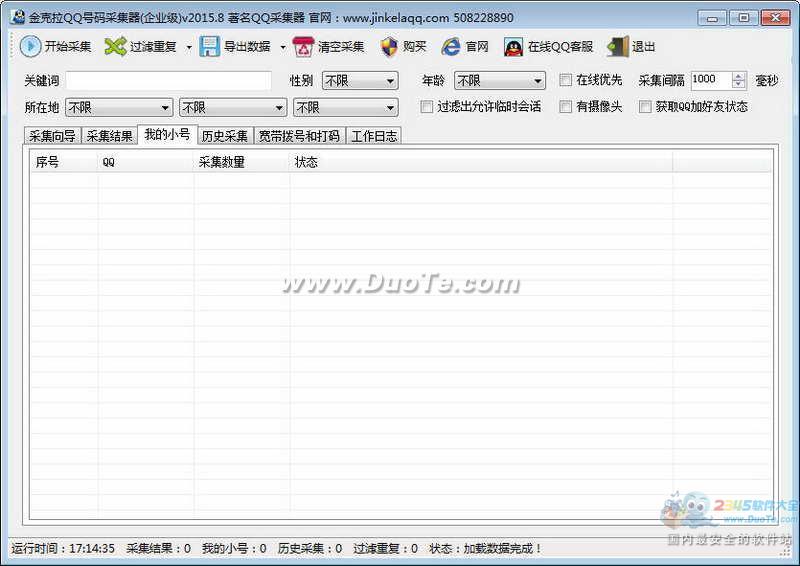
Task: Click the 导出数据 floppy disk icon
Action: [209, 46]
